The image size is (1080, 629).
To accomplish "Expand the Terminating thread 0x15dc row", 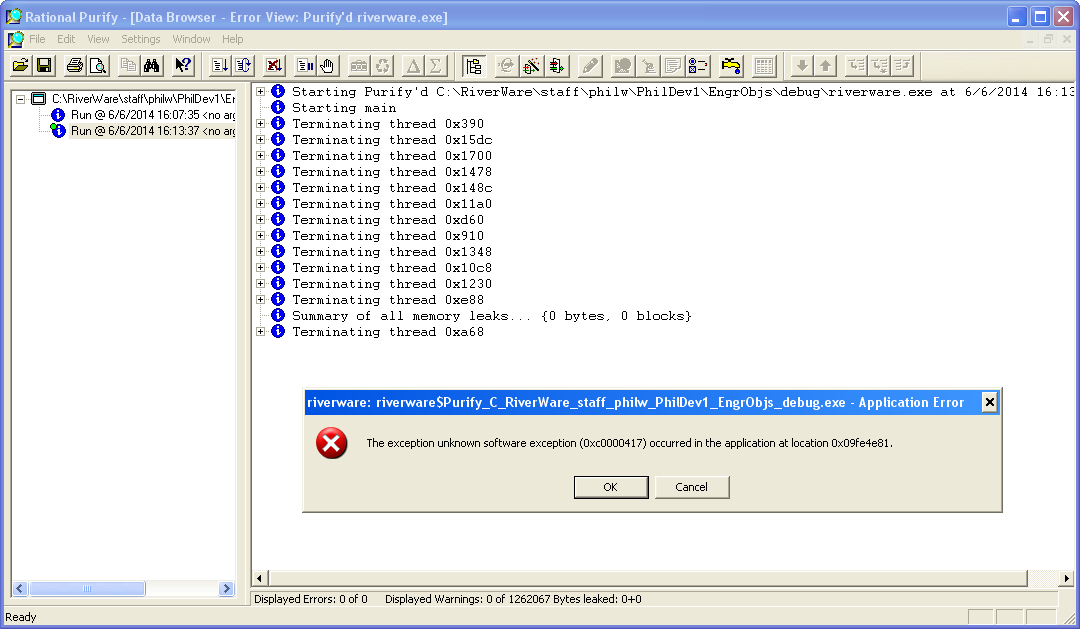I will 260,140.
